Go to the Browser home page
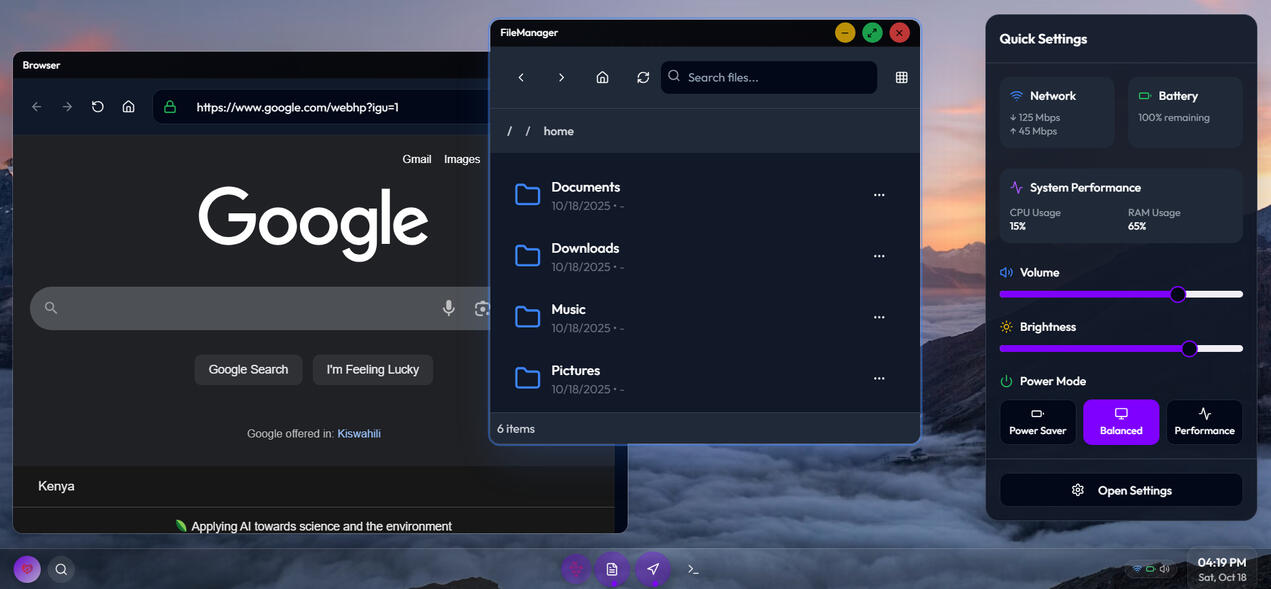The width and height of the screenshot is (1271, 589). pyautogui.click(x=128, y=106)
